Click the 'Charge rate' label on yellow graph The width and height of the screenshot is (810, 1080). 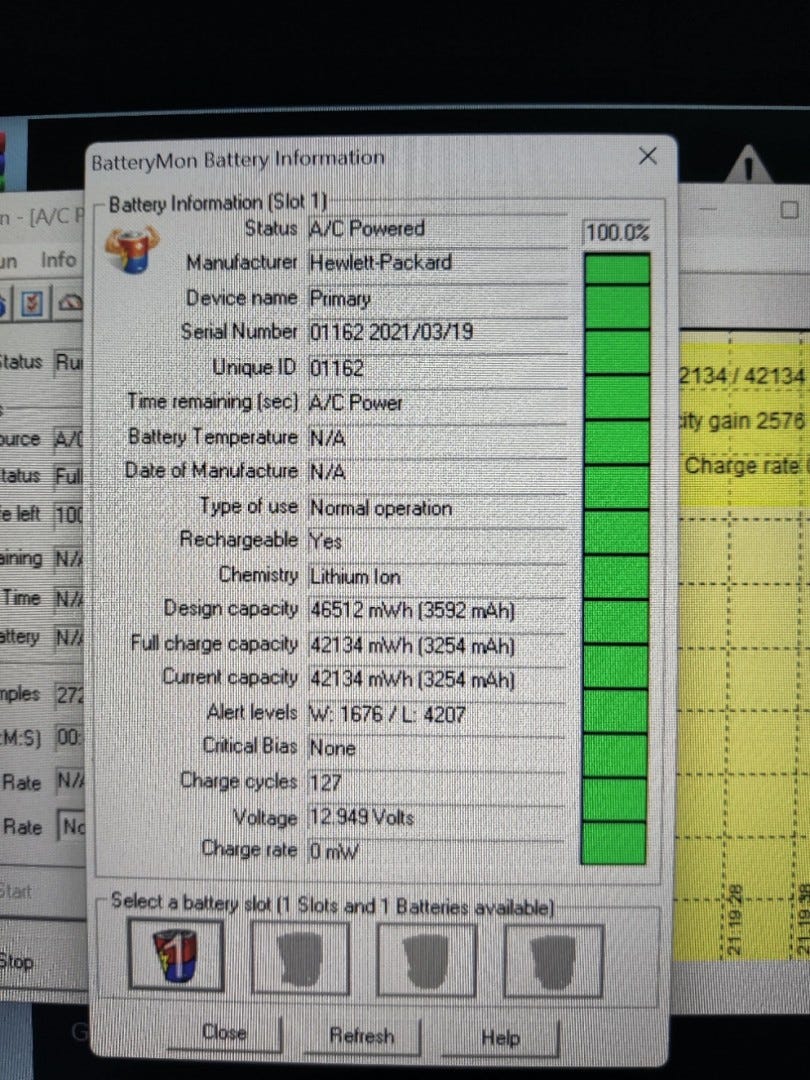click(x=743, y=465)
